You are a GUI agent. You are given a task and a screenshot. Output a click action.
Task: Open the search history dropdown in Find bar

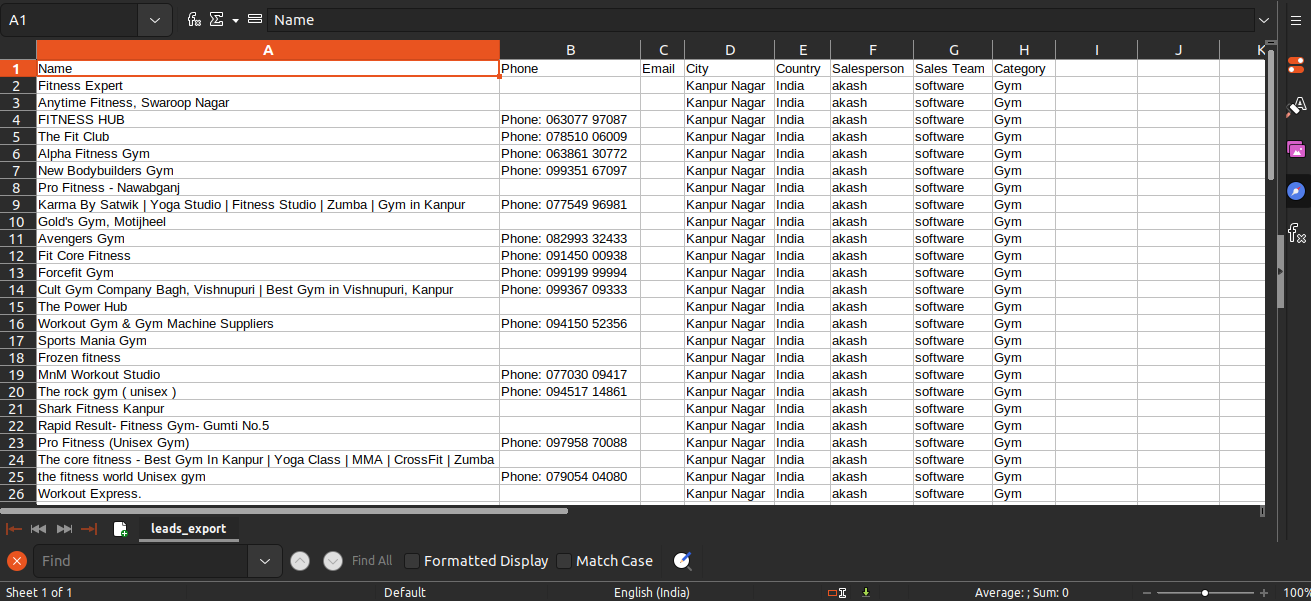(264, 561)
